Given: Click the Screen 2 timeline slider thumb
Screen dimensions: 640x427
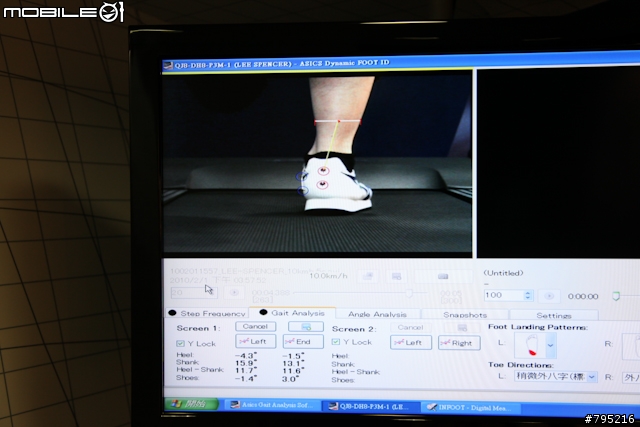Looking at the screenshot, I should tap(616, 296).
